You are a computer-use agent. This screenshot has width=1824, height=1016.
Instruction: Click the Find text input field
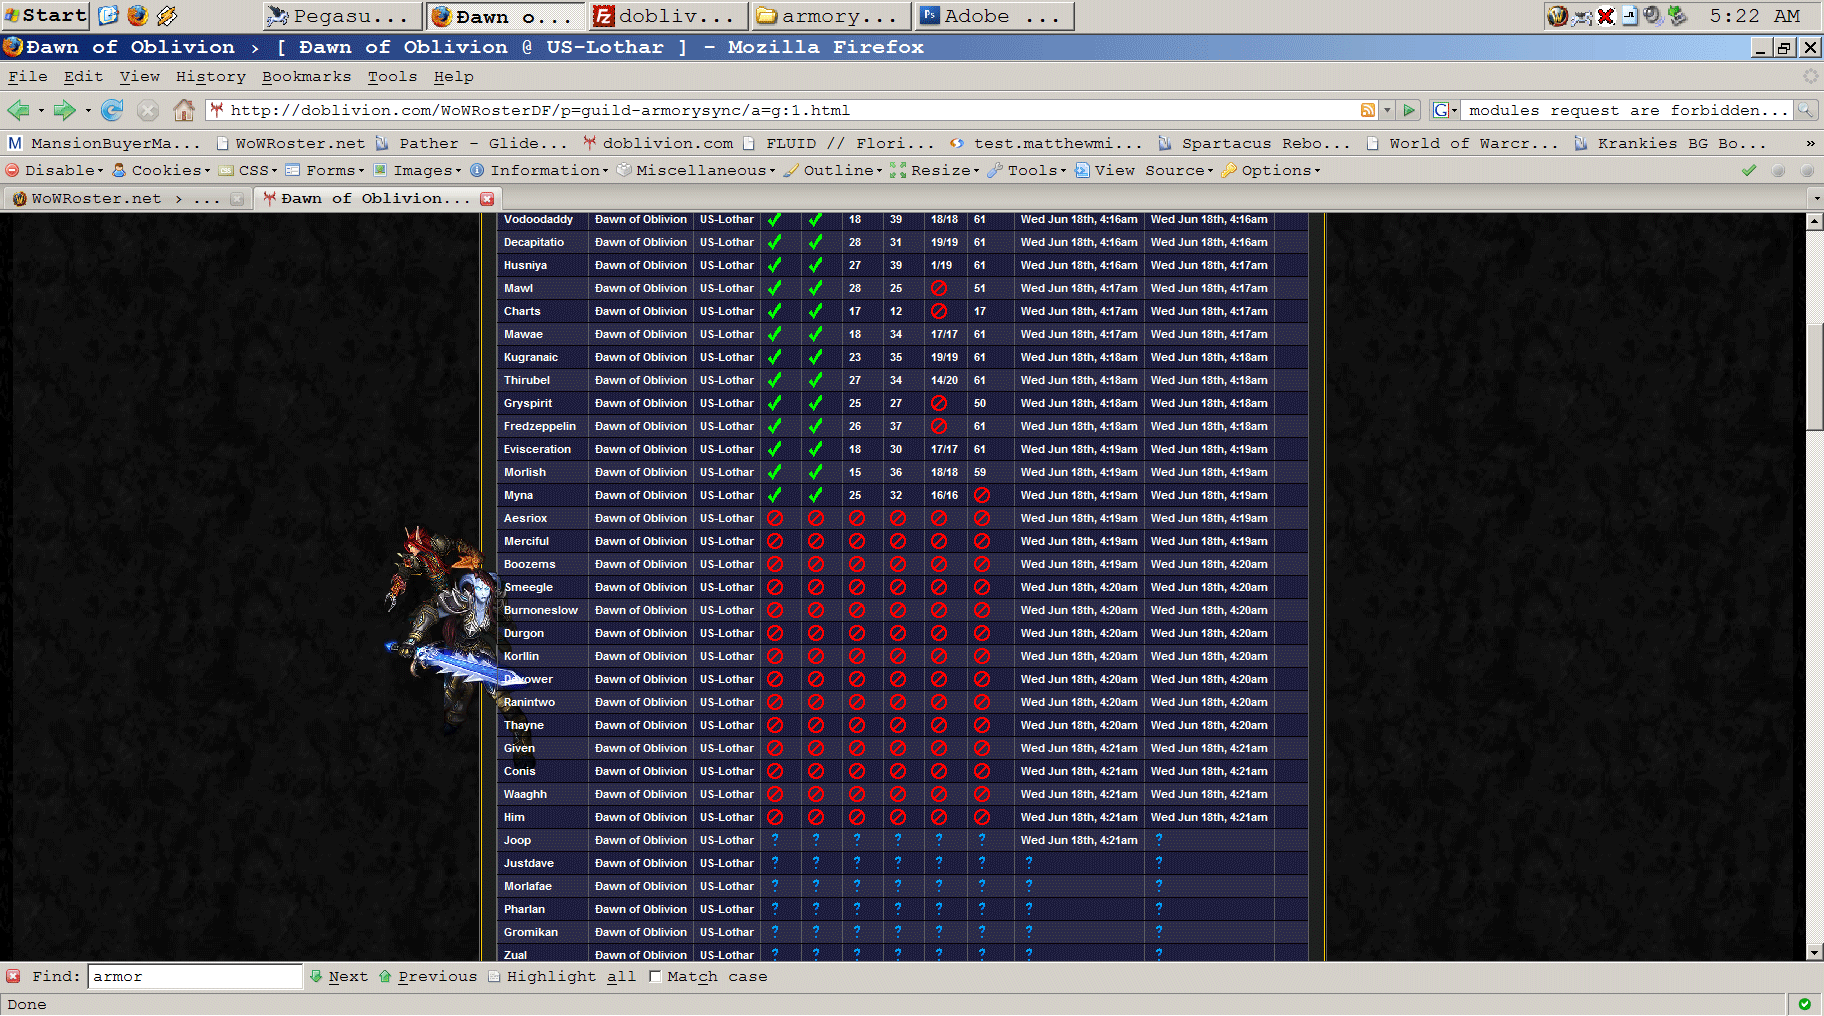pyautogui.click(x=195, y=976)
